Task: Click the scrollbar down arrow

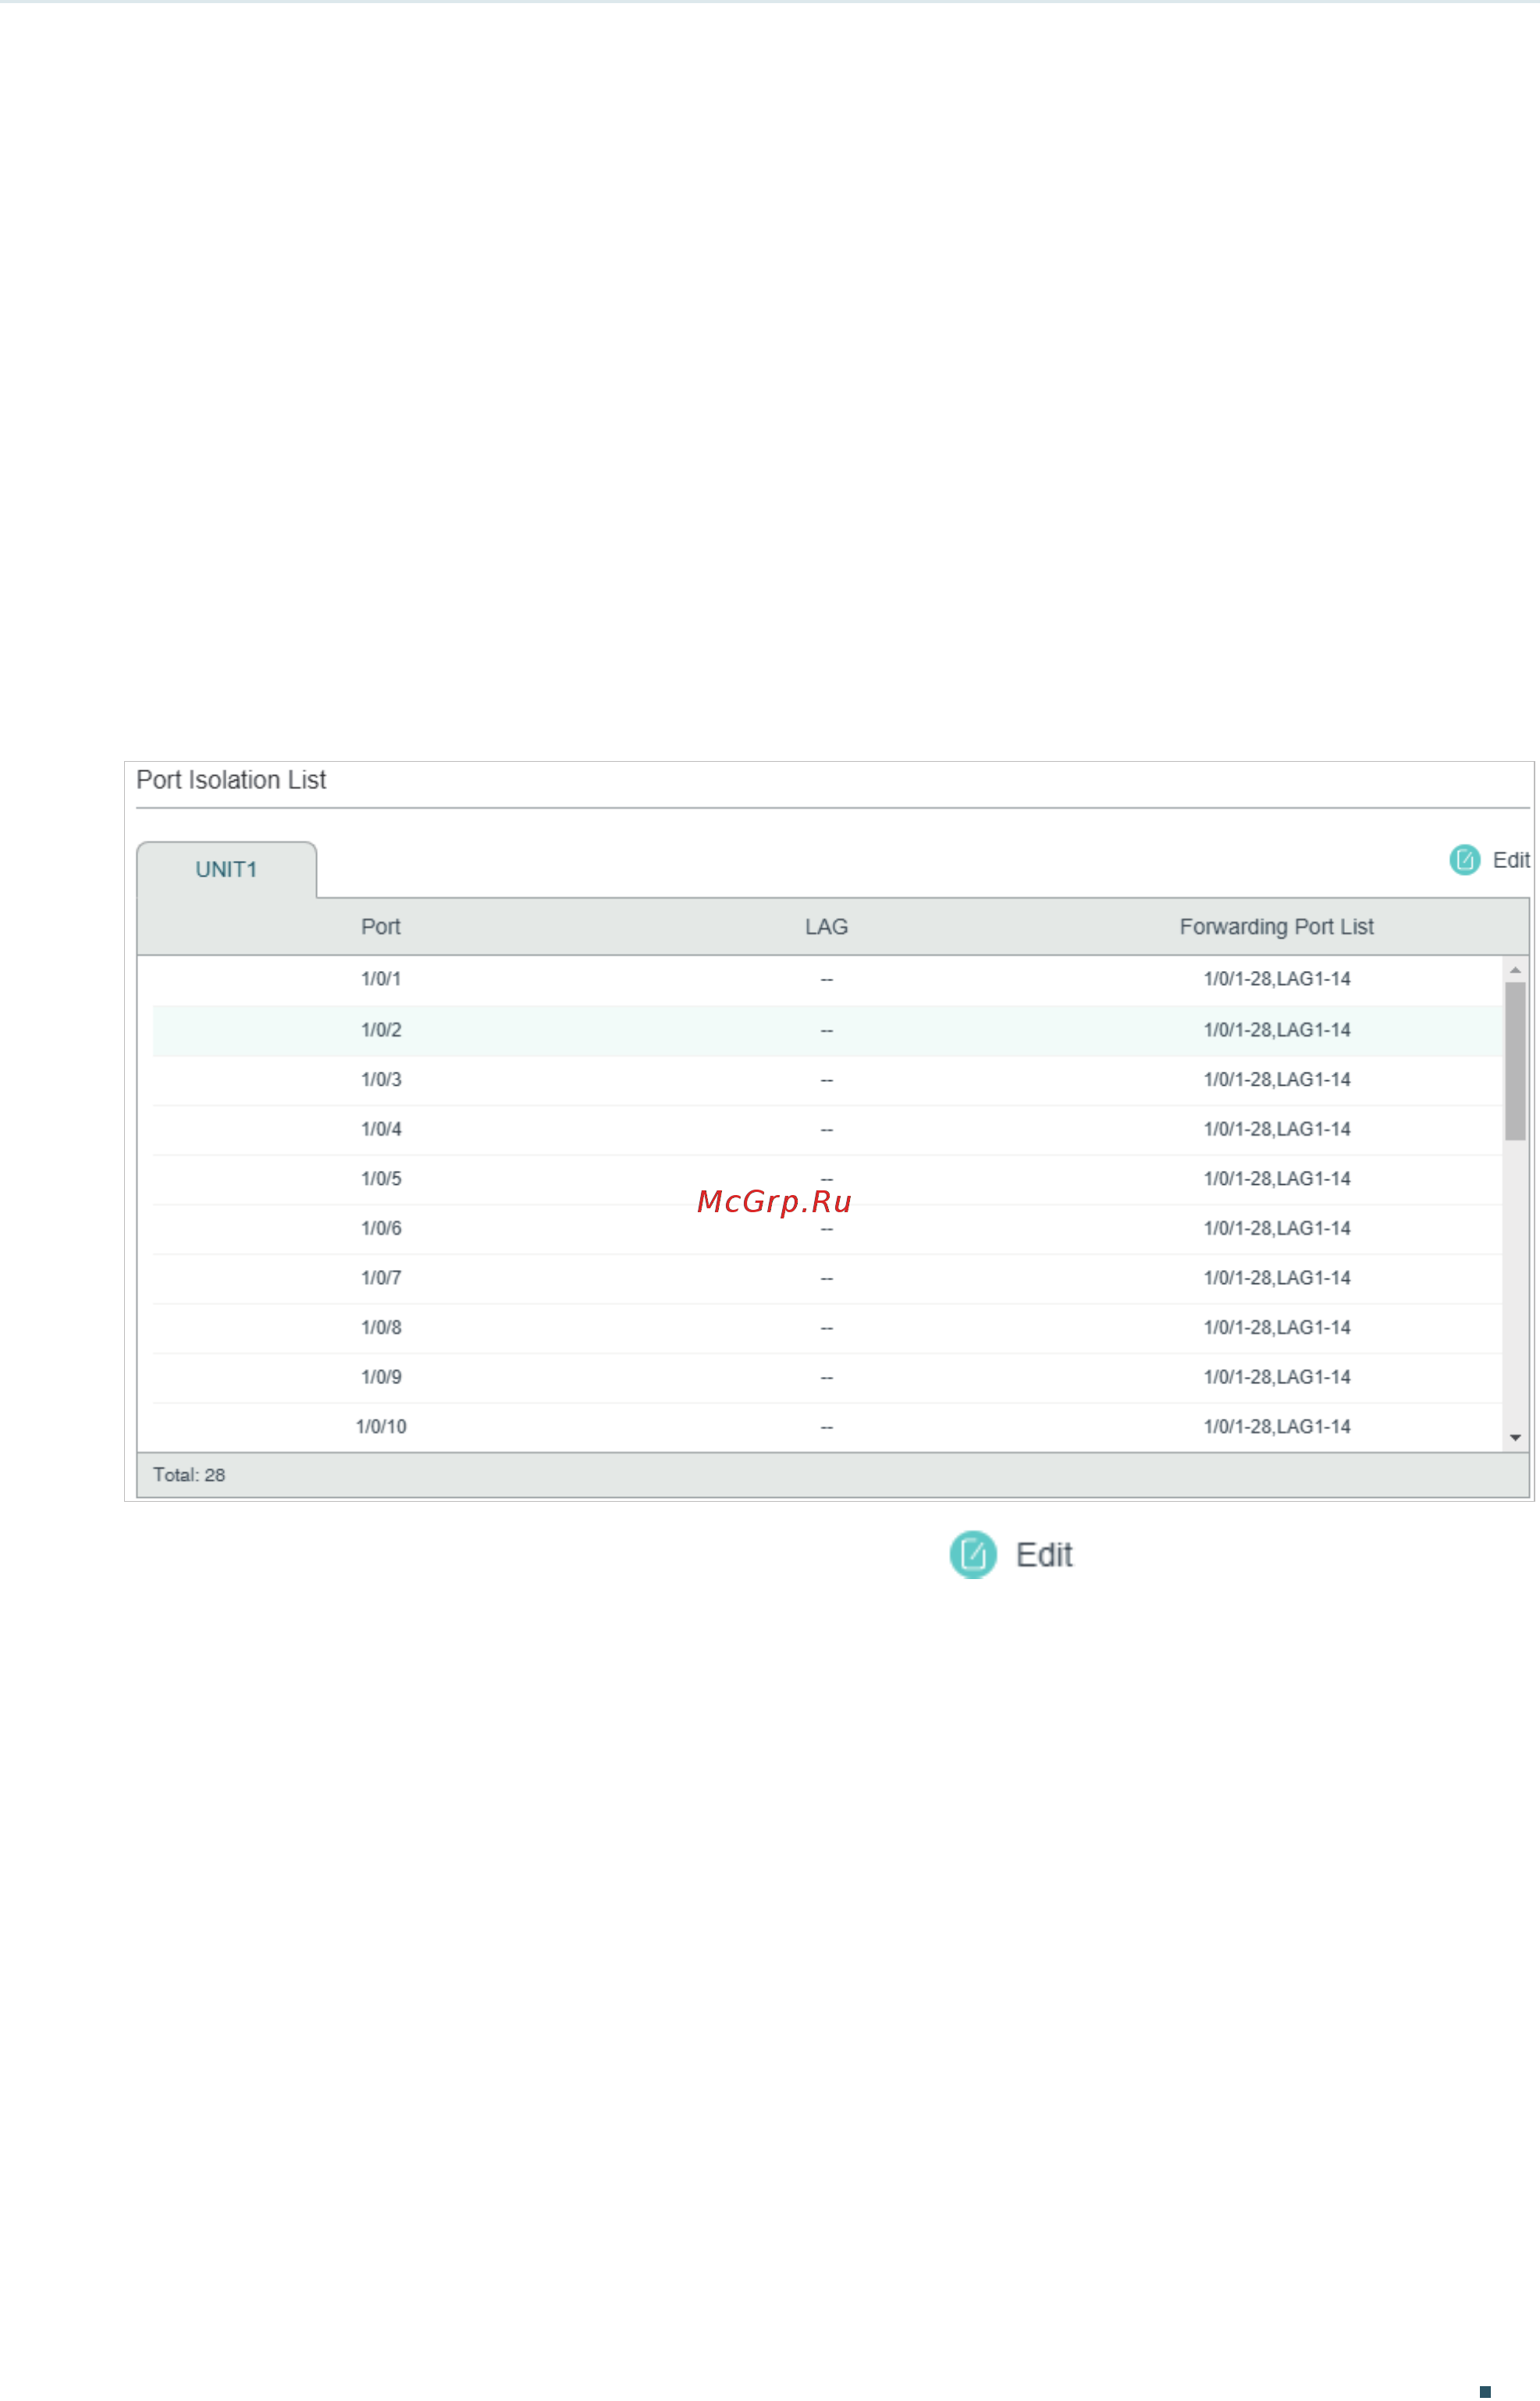Action: pyautogui.click(x=1515, y=1438)
